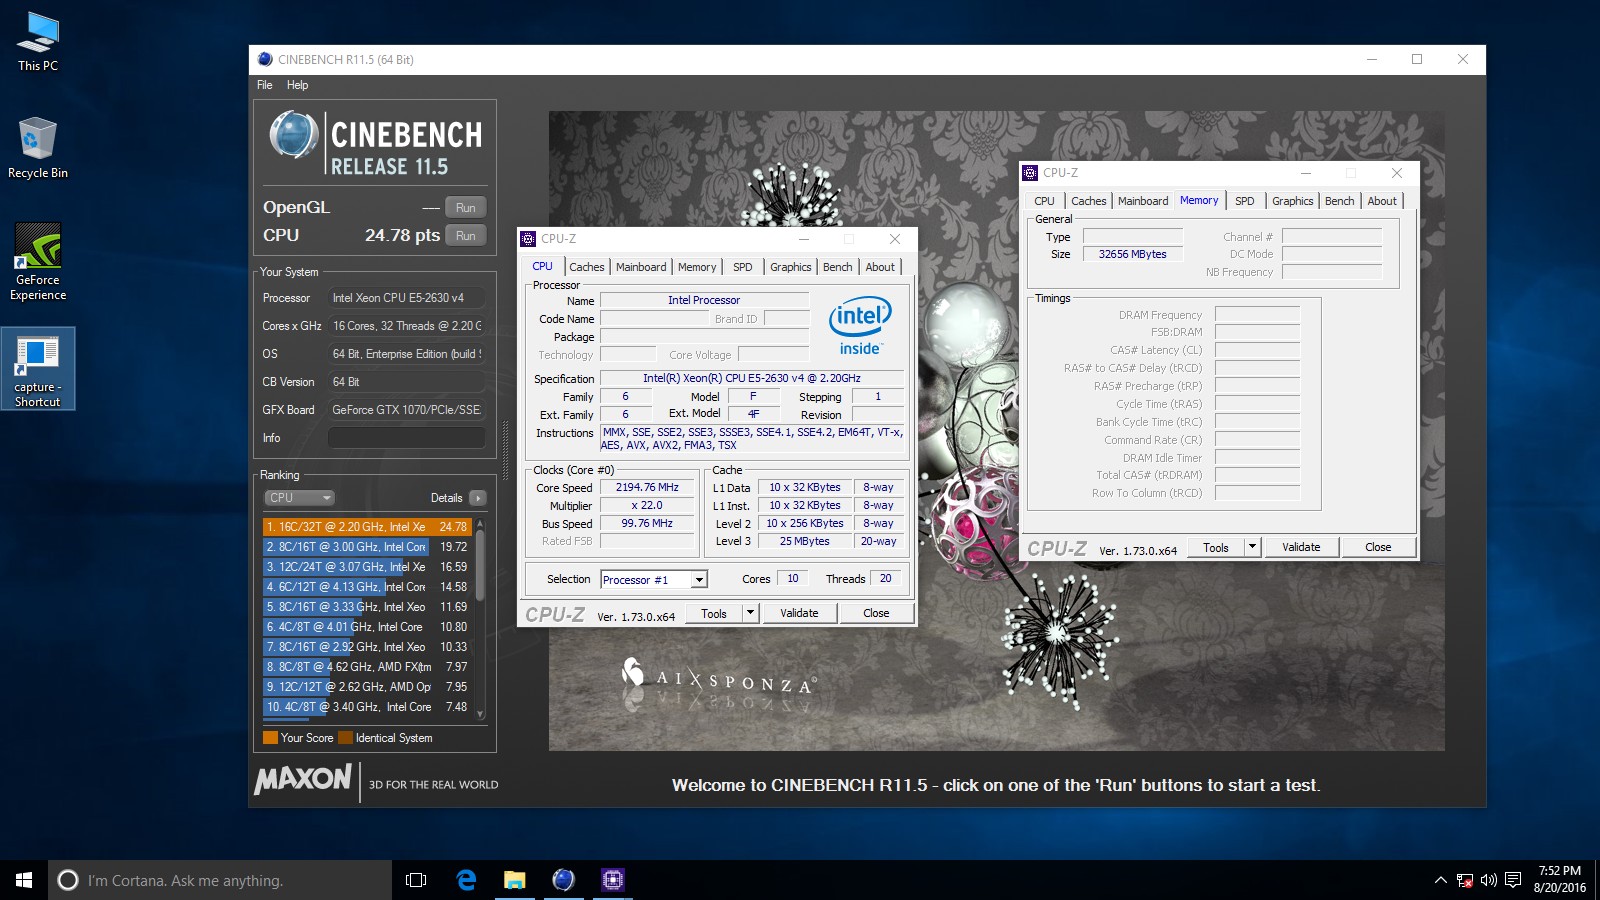The width and height of the screenshot is (1600, 900).
Task: Select Graphics tab in memory CPU-Z window
Action: click(x=1293, y=201)
